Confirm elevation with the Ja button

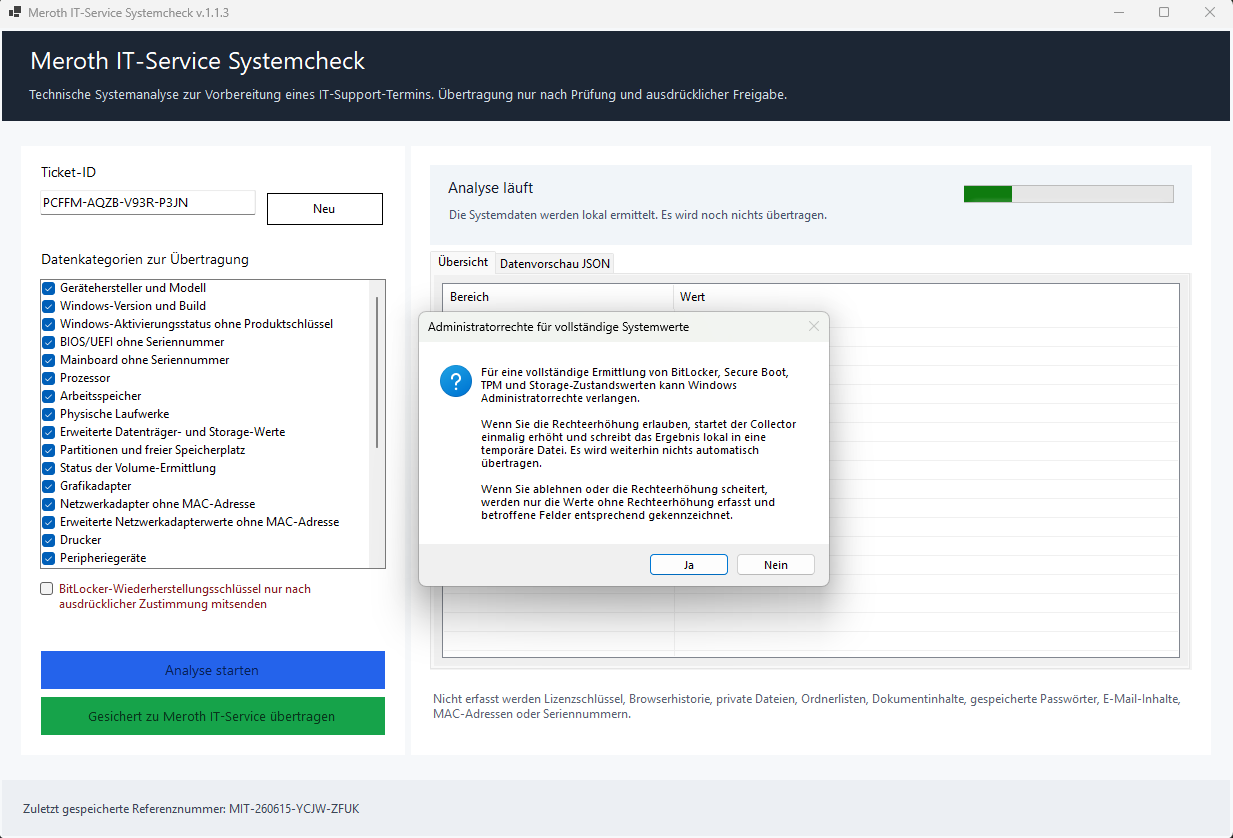pos(689,565)
